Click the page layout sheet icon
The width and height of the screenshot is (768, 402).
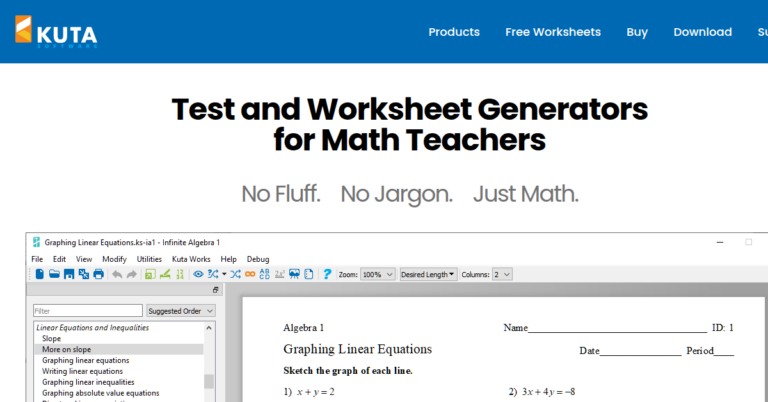point(309,274)
